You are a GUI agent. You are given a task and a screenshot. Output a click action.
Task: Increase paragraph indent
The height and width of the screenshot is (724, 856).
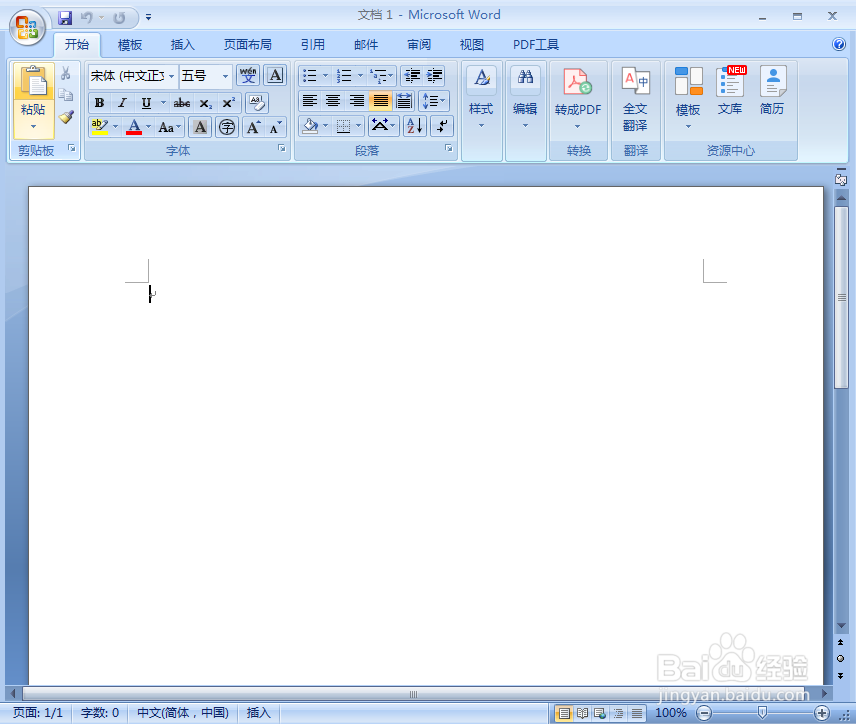click(435, 75)
